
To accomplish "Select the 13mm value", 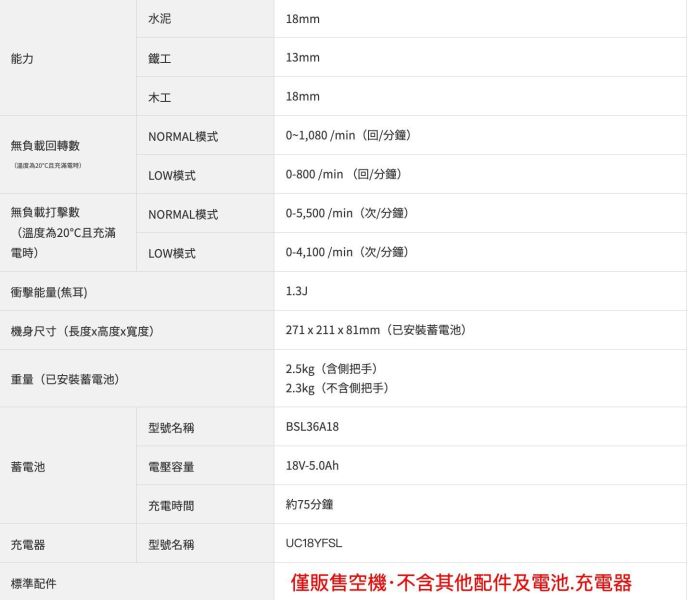I will pyautogui.click(x=302, y=57).
